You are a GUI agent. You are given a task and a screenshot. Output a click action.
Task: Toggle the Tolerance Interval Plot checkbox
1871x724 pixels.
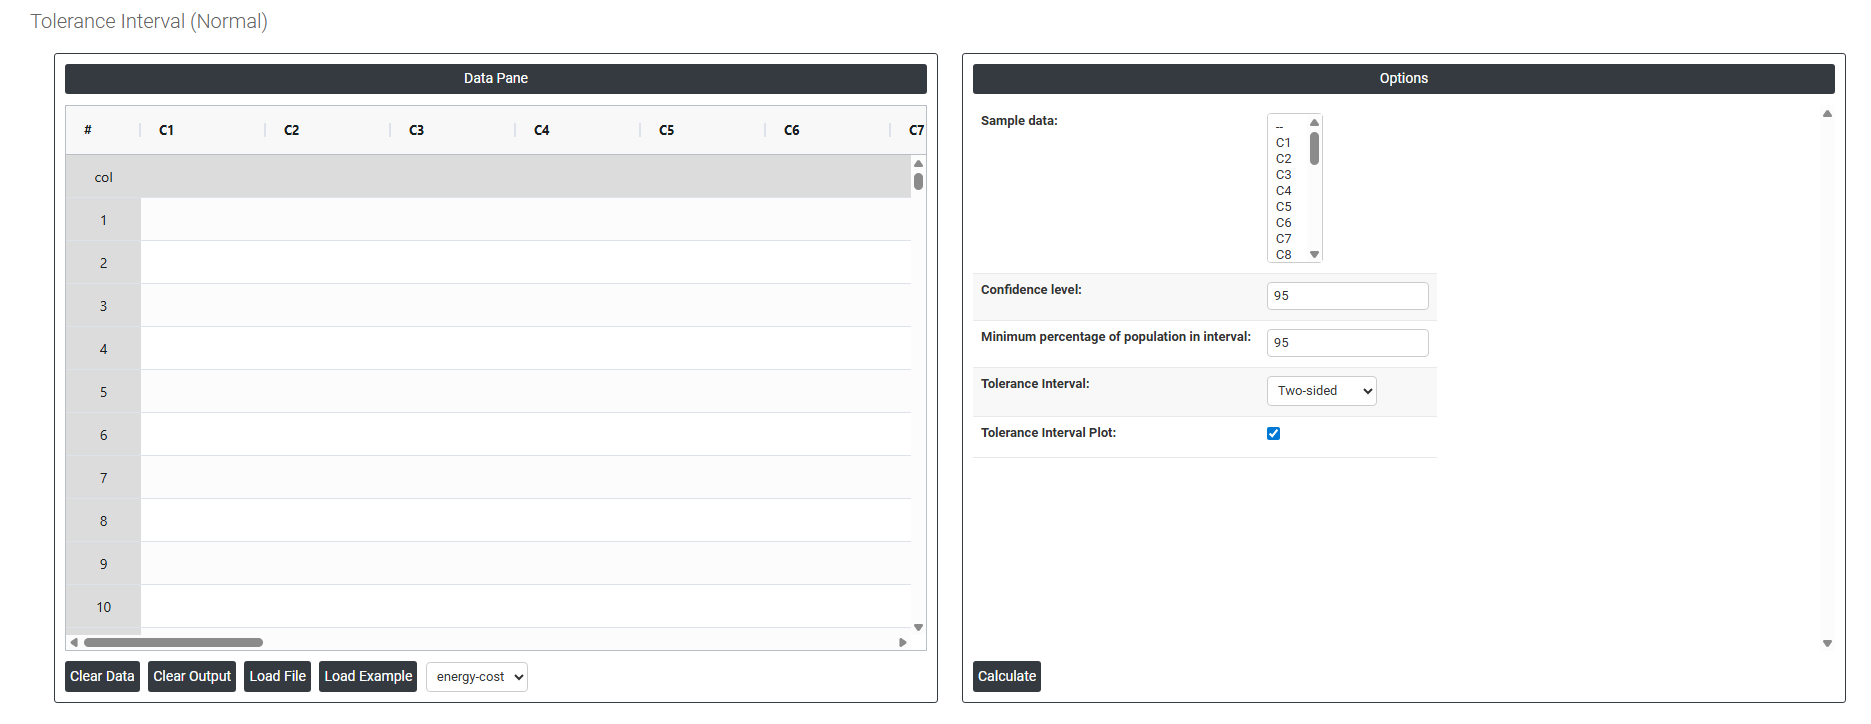click(x=1273, y=433)
